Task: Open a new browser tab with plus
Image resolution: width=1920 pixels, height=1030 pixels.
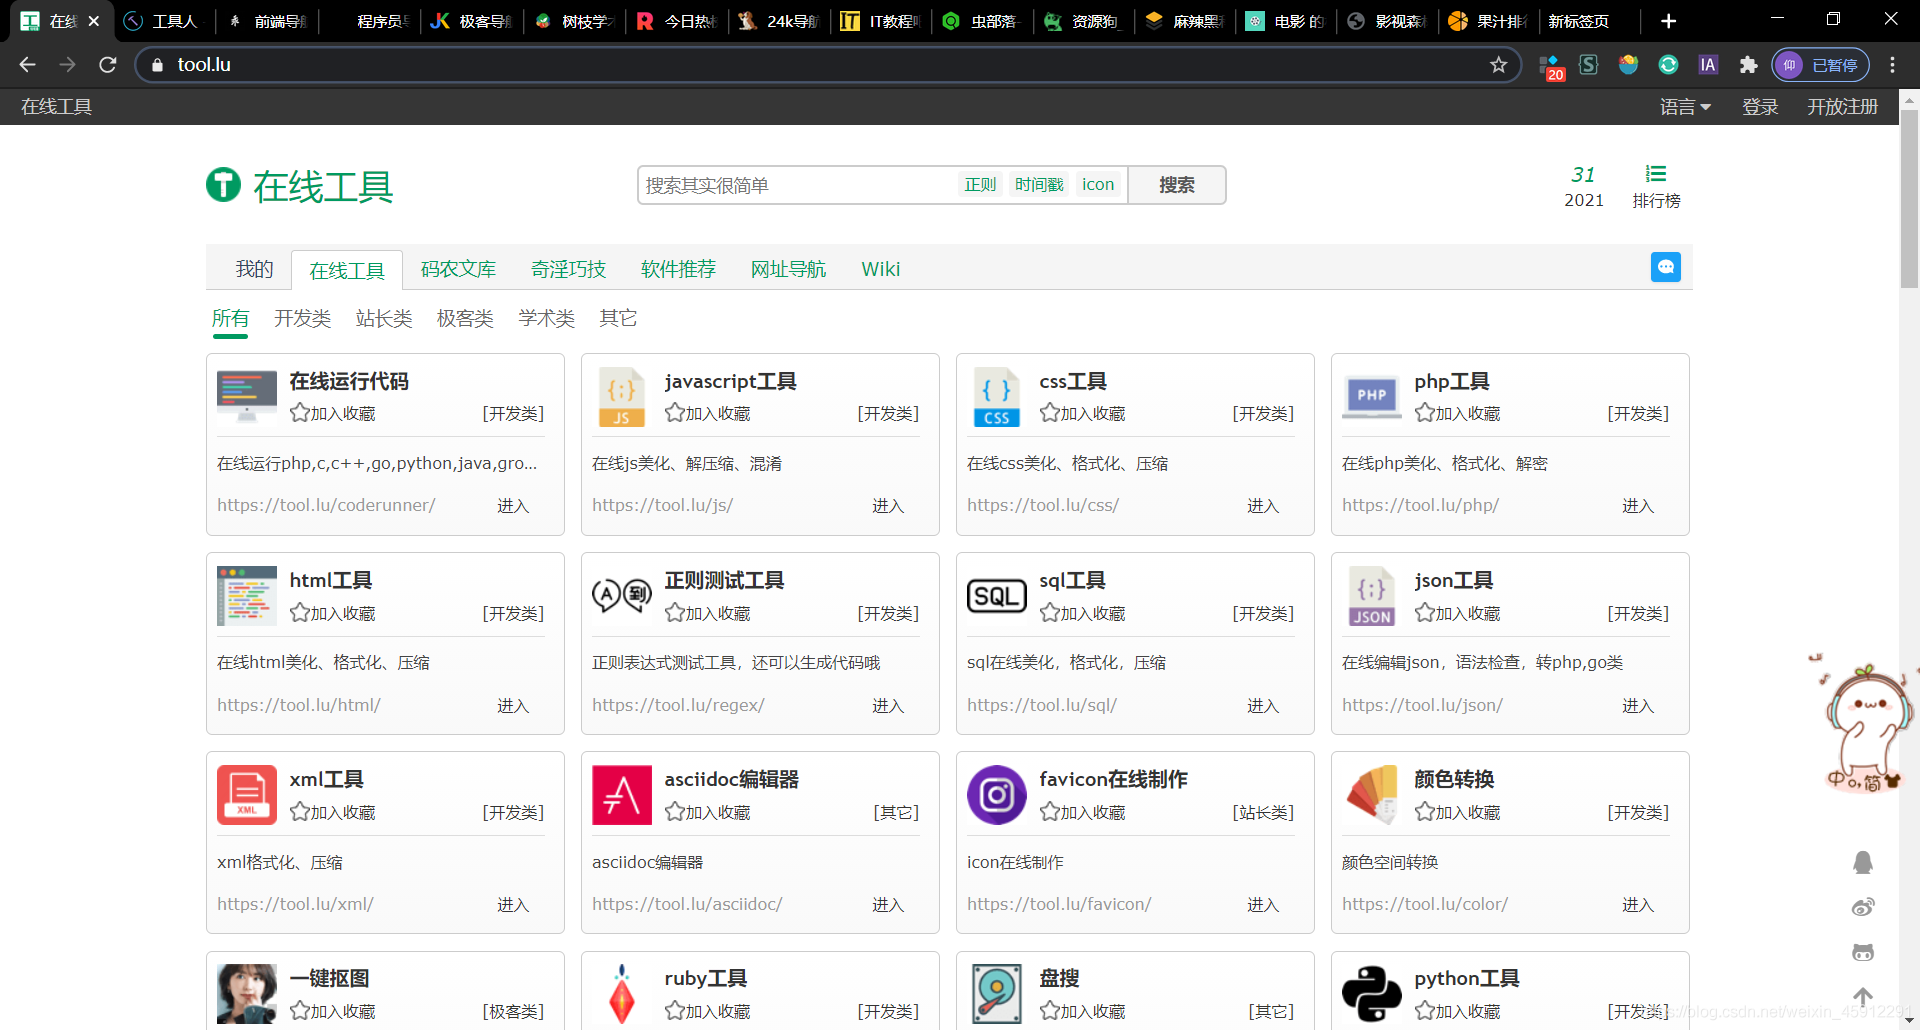Action: [1668, 21]
